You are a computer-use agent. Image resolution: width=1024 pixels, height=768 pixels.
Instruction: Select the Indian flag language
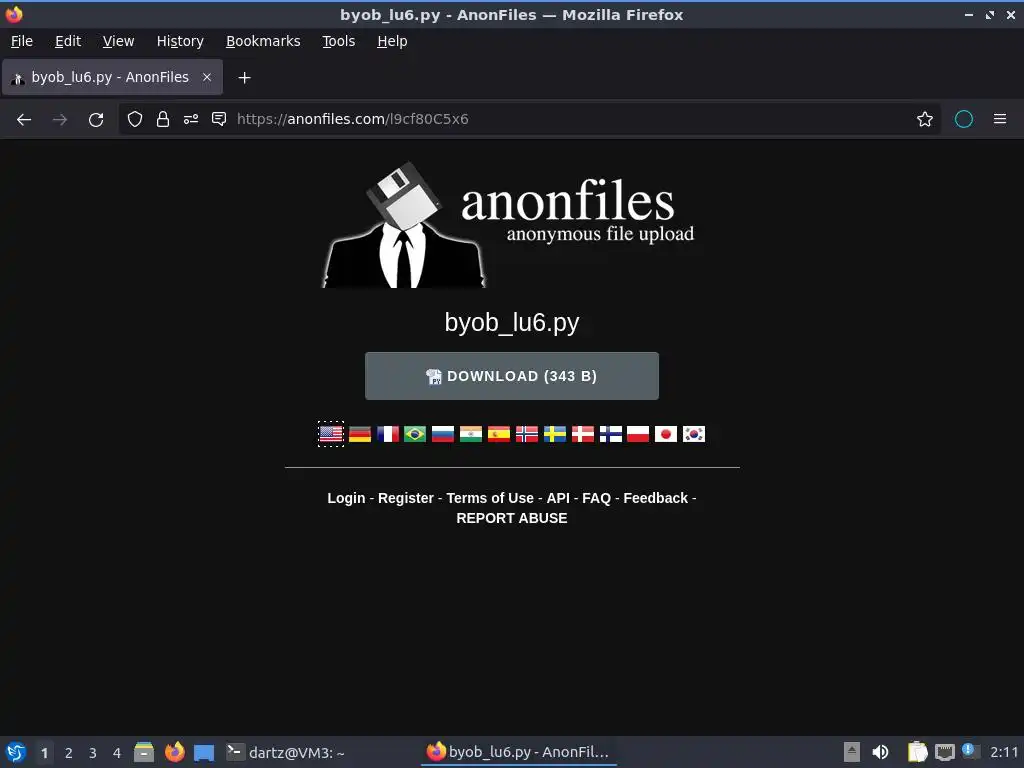pos(471,434)
